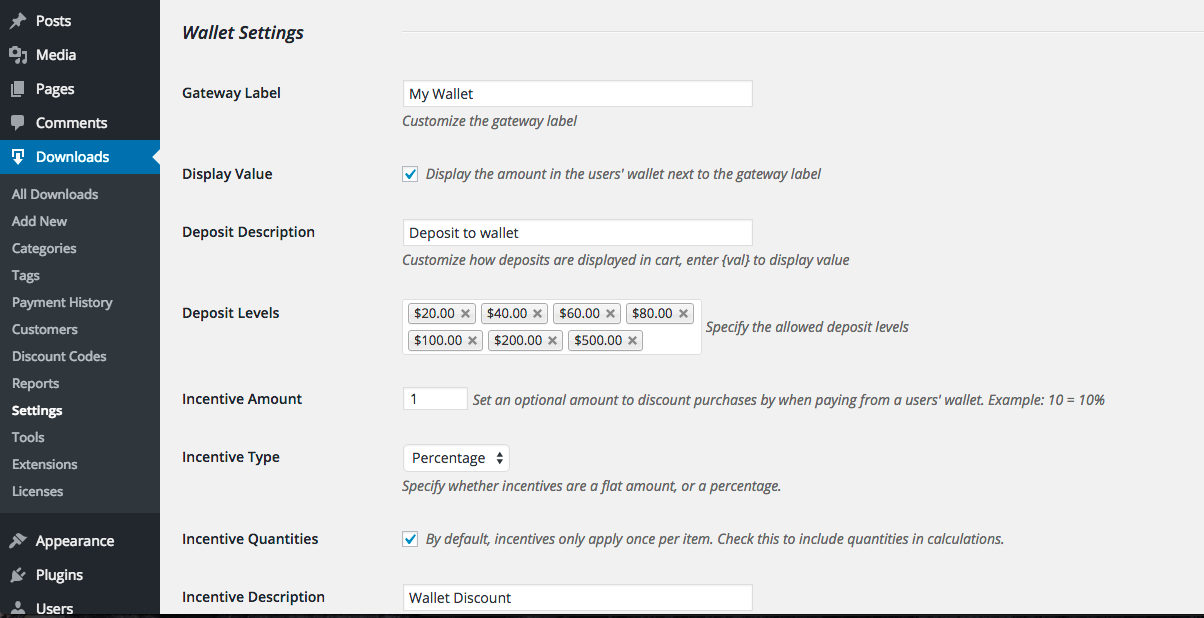Click the Appearance paintbrush icon
Screen dimensions: 1204x618
tap(17, 541)
